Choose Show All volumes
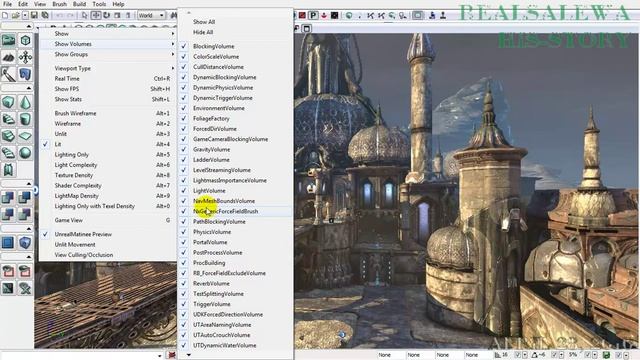This screenshot has width=640, height=360. coord(204,22)
